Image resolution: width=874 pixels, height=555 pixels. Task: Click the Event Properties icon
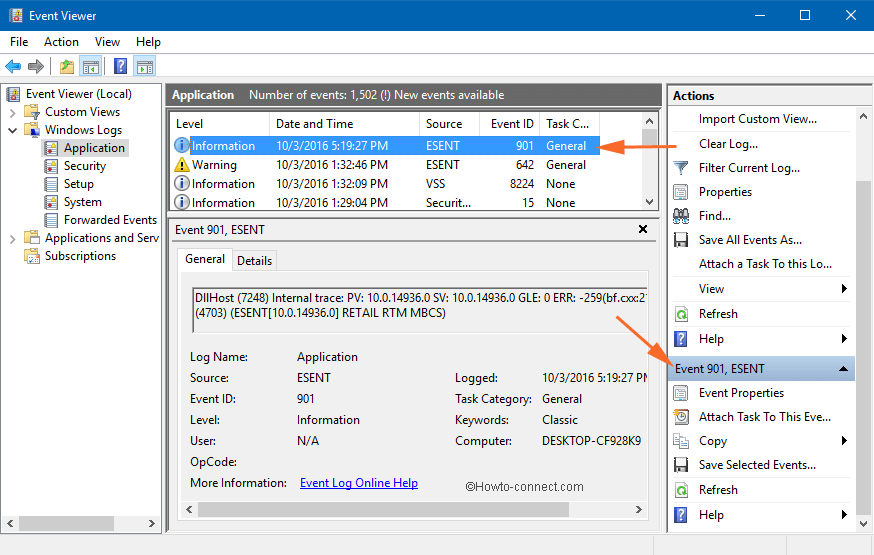click(x=681, y=393)
